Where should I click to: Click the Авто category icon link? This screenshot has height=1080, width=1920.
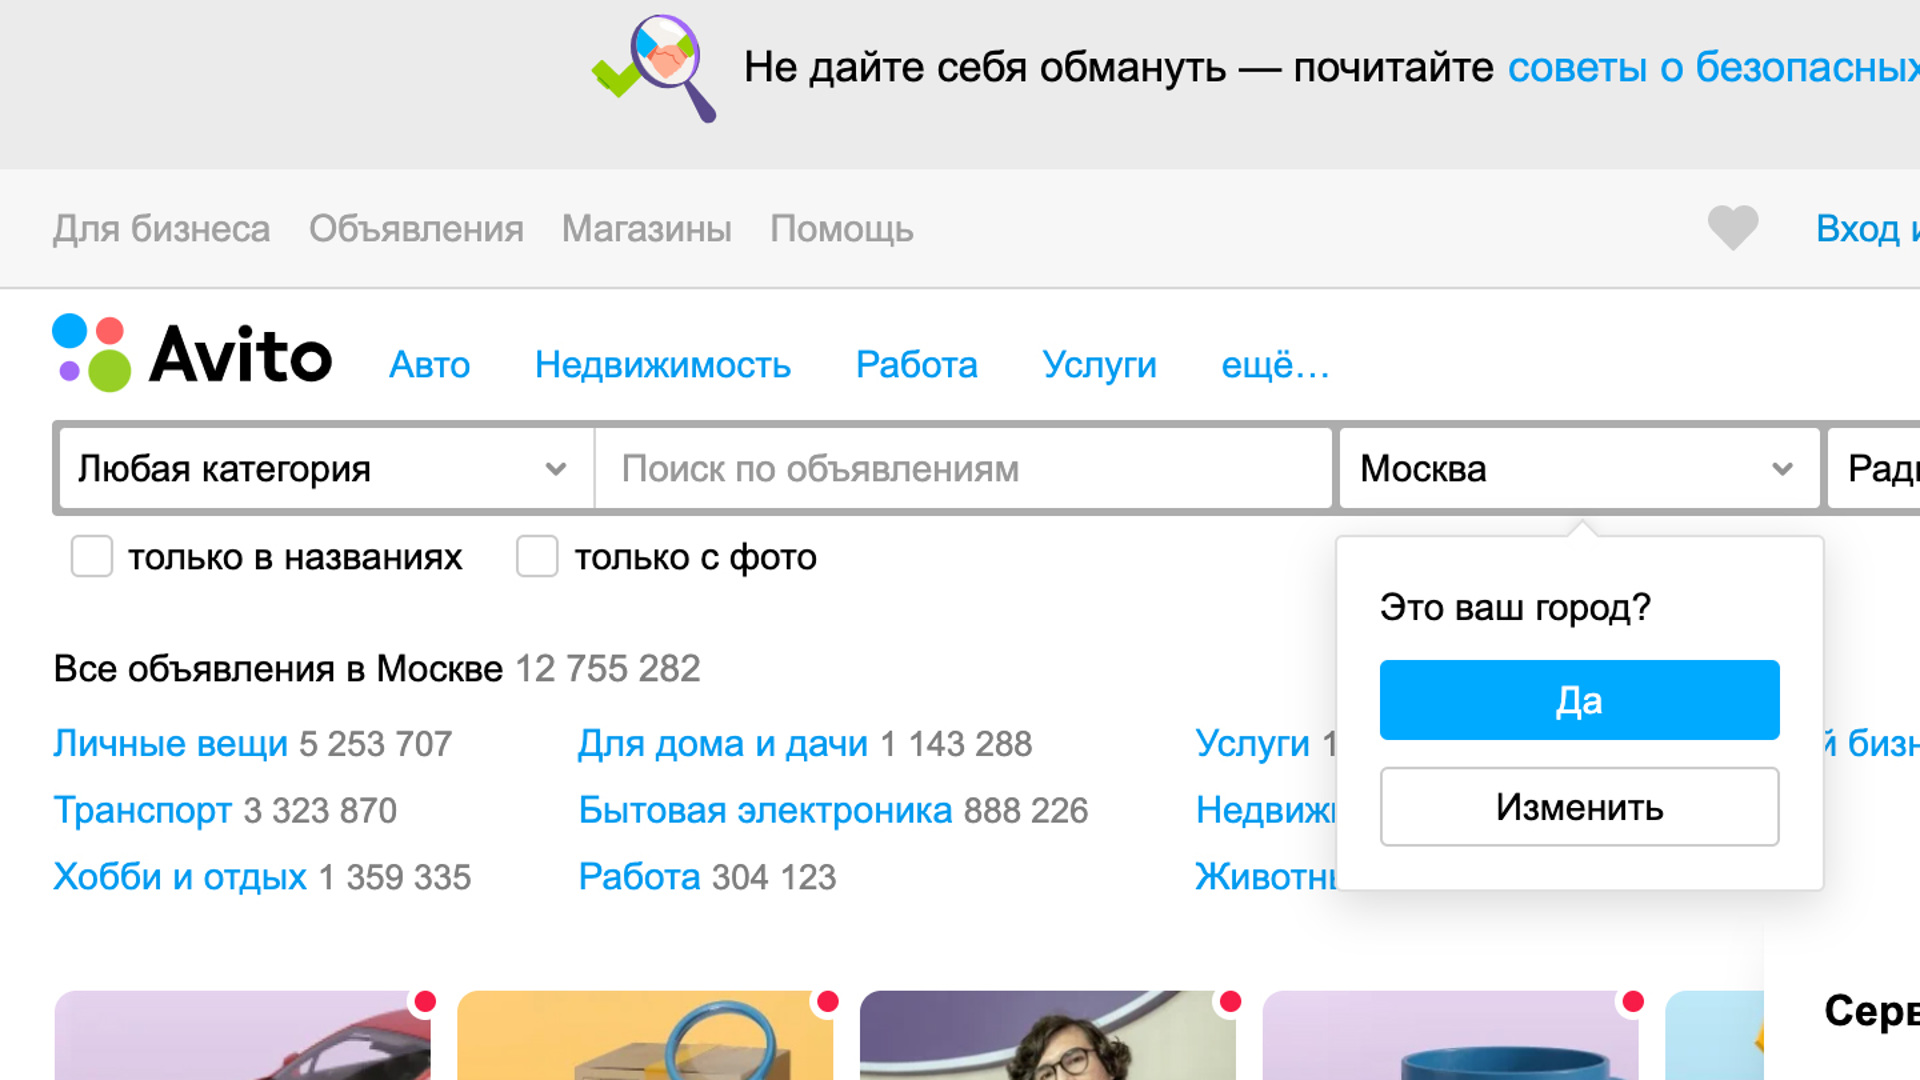[x=429, y=363]
